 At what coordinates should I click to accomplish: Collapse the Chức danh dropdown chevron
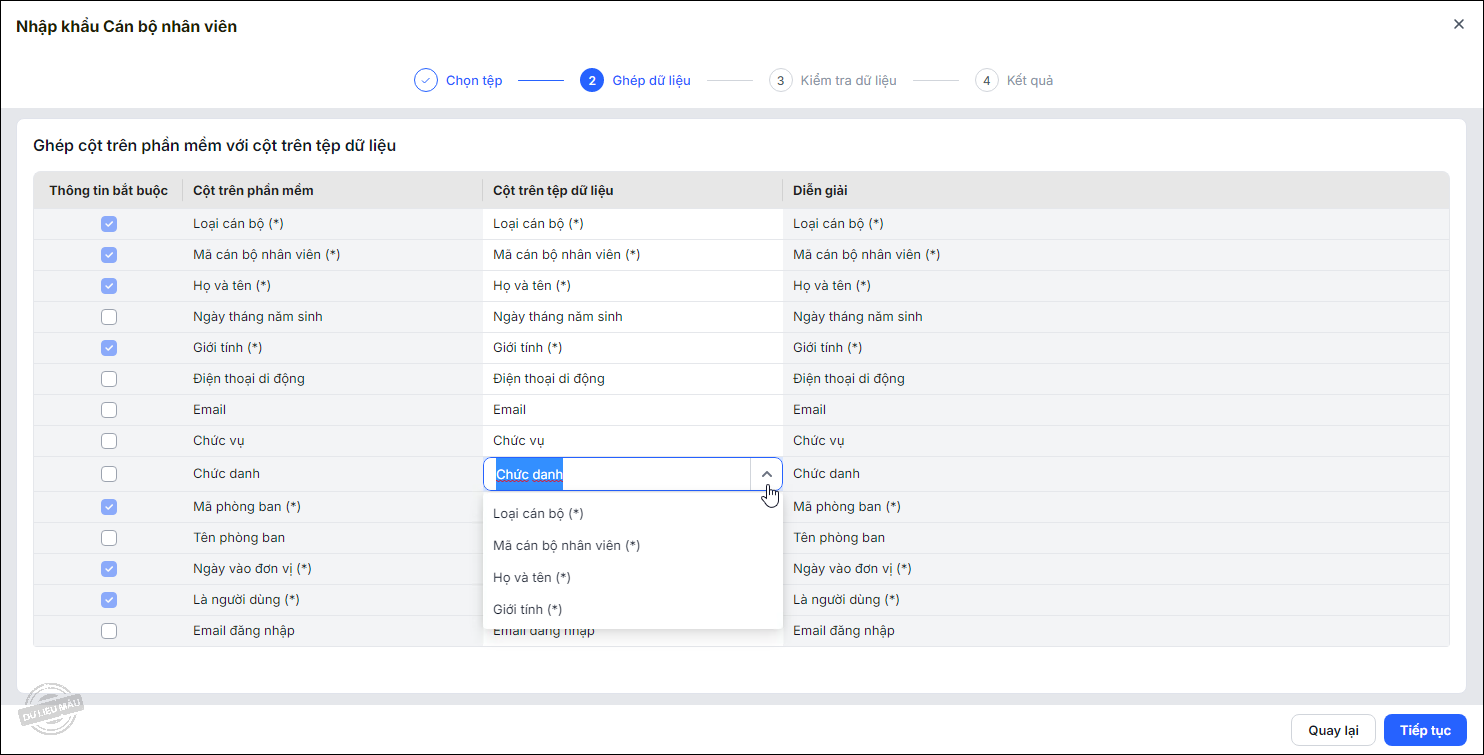tap(766, 474)
